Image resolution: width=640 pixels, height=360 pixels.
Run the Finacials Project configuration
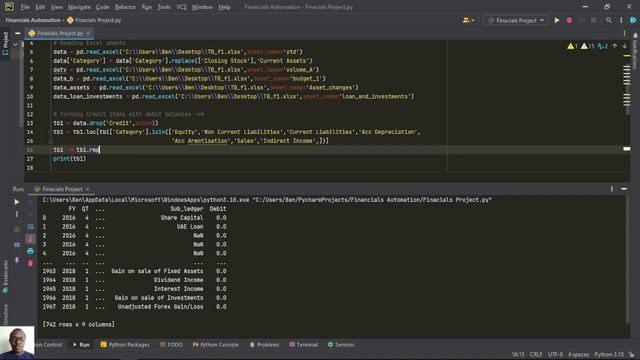(x=557, y=20)
